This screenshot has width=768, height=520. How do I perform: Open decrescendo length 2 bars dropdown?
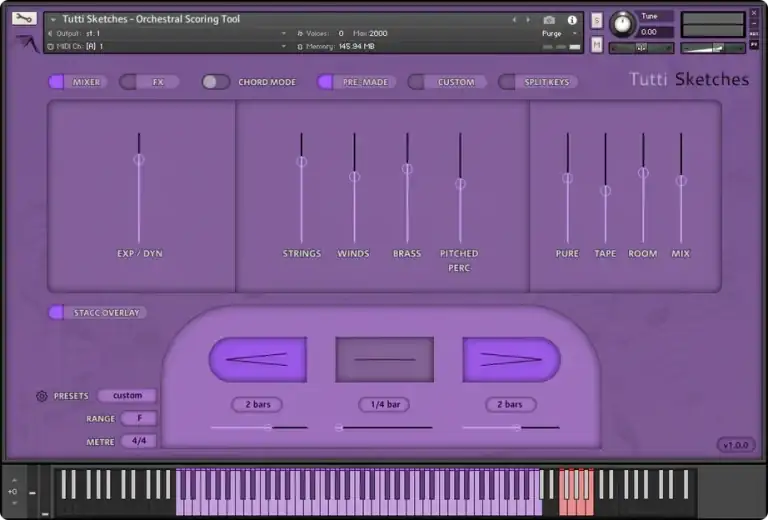(511, 404)
